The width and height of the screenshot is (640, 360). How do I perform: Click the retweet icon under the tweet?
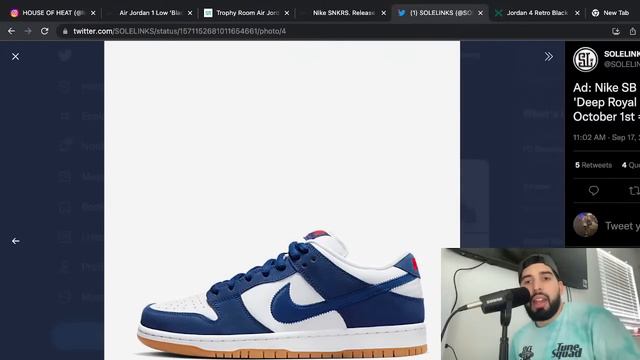click(634, 191)
